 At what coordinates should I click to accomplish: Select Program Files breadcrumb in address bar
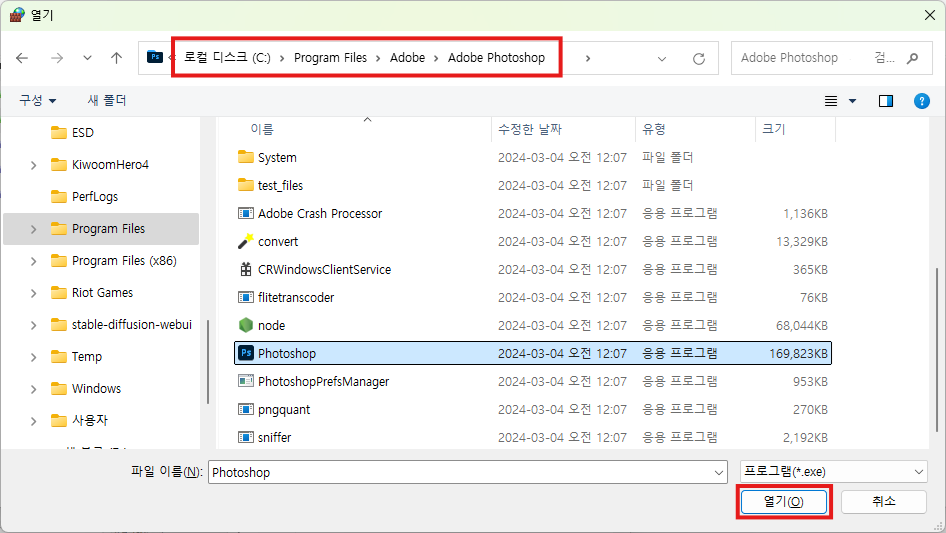[x=330, y=57]
